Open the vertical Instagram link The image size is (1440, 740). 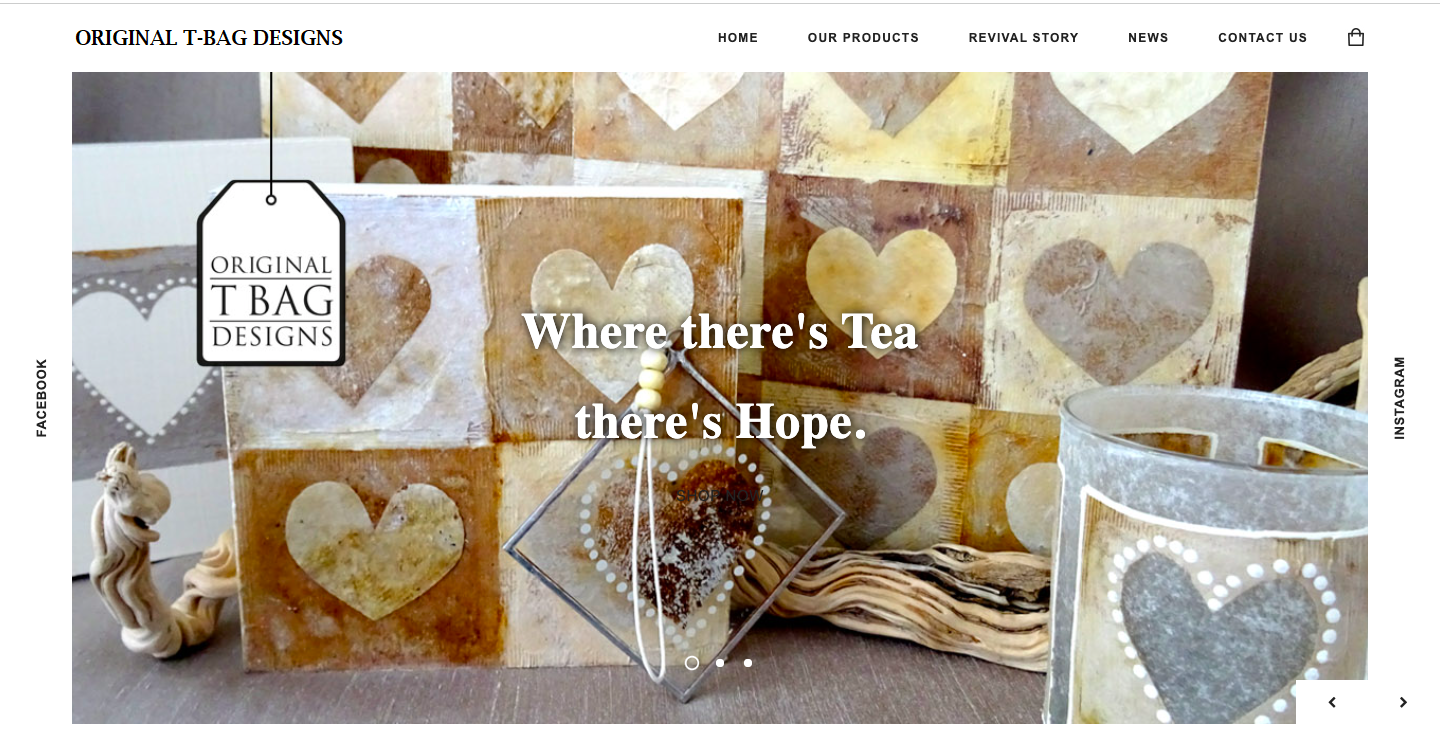tap(1399, 397)
